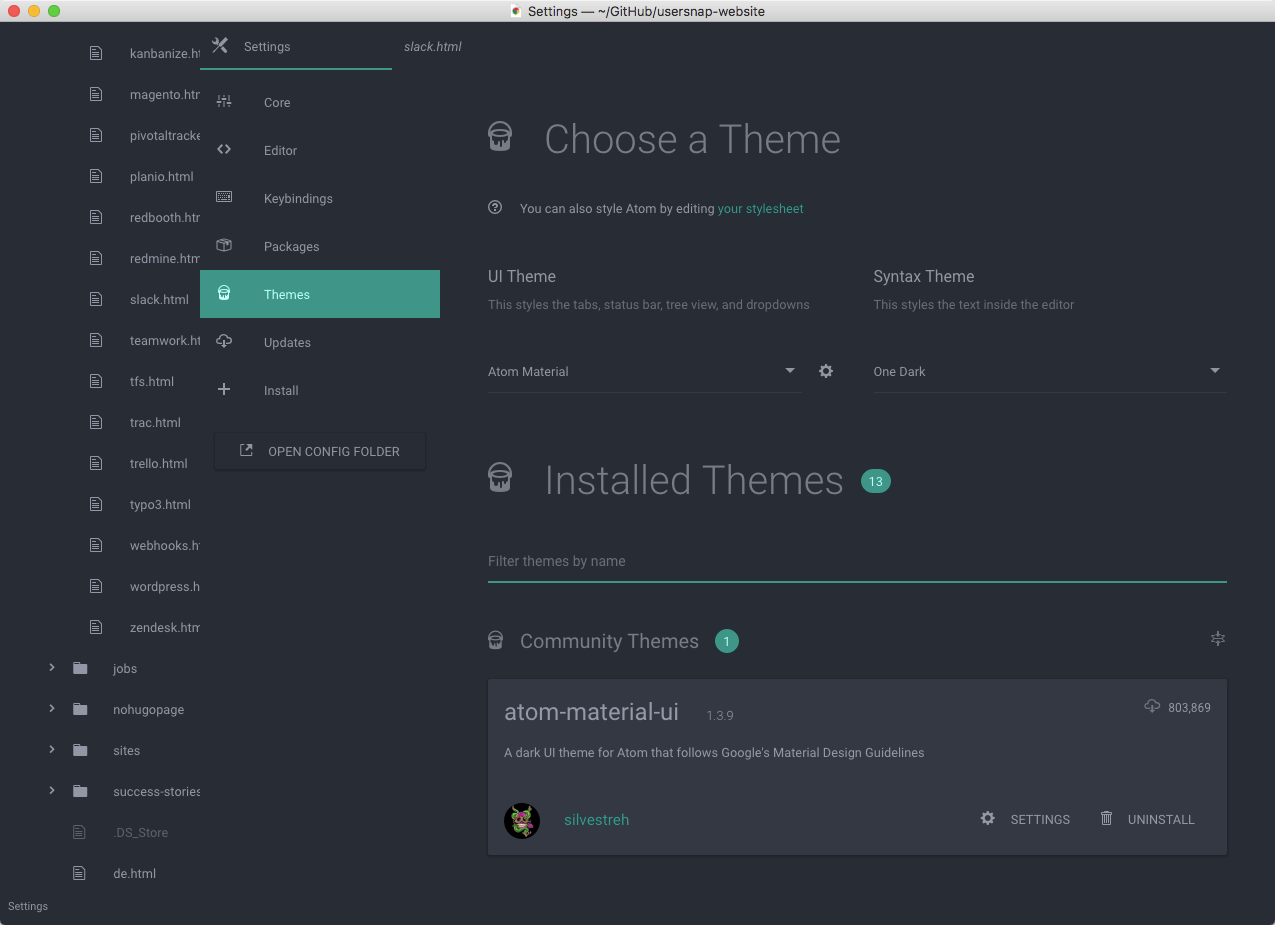Open your stylesheet link
This screenshot has height=925, width=1275.
coord(760,208)
